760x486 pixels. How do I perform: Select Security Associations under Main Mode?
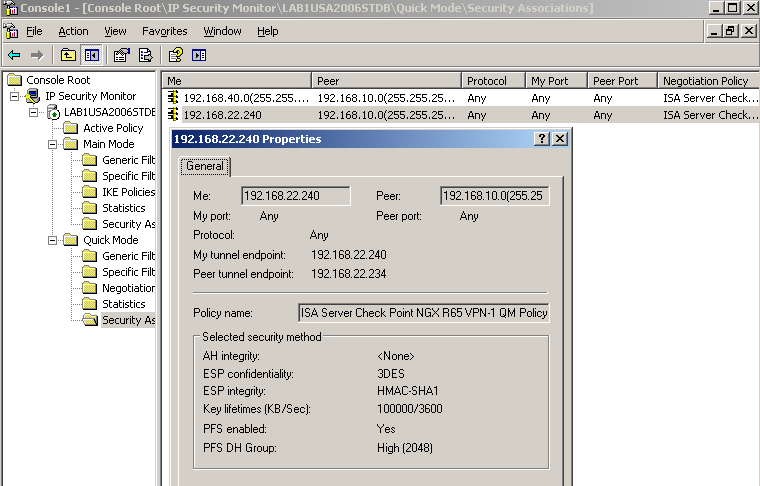pos(128,224)
